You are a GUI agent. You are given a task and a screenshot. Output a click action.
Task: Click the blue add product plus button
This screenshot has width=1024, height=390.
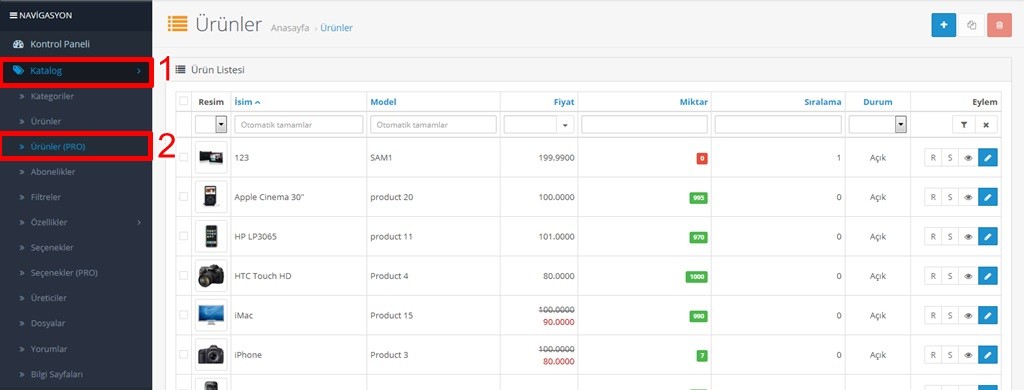pyautogui.click(x=944, y=25)
